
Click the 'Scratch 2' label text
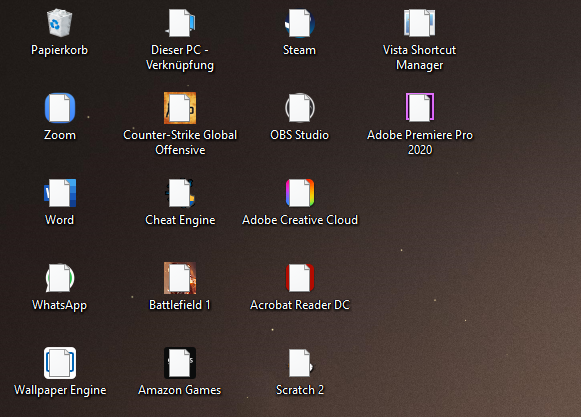[300, 390]
